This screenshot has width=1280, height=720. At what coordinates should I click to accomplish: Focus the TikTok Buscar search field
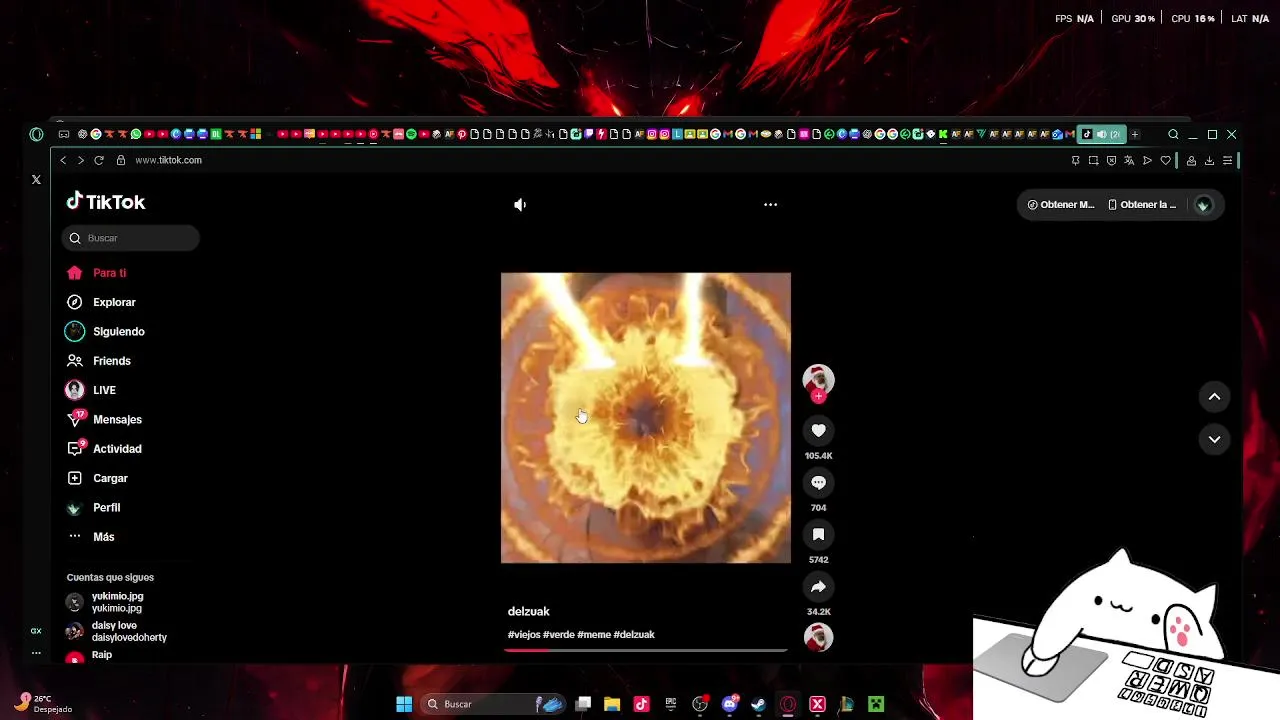[130, 238]
